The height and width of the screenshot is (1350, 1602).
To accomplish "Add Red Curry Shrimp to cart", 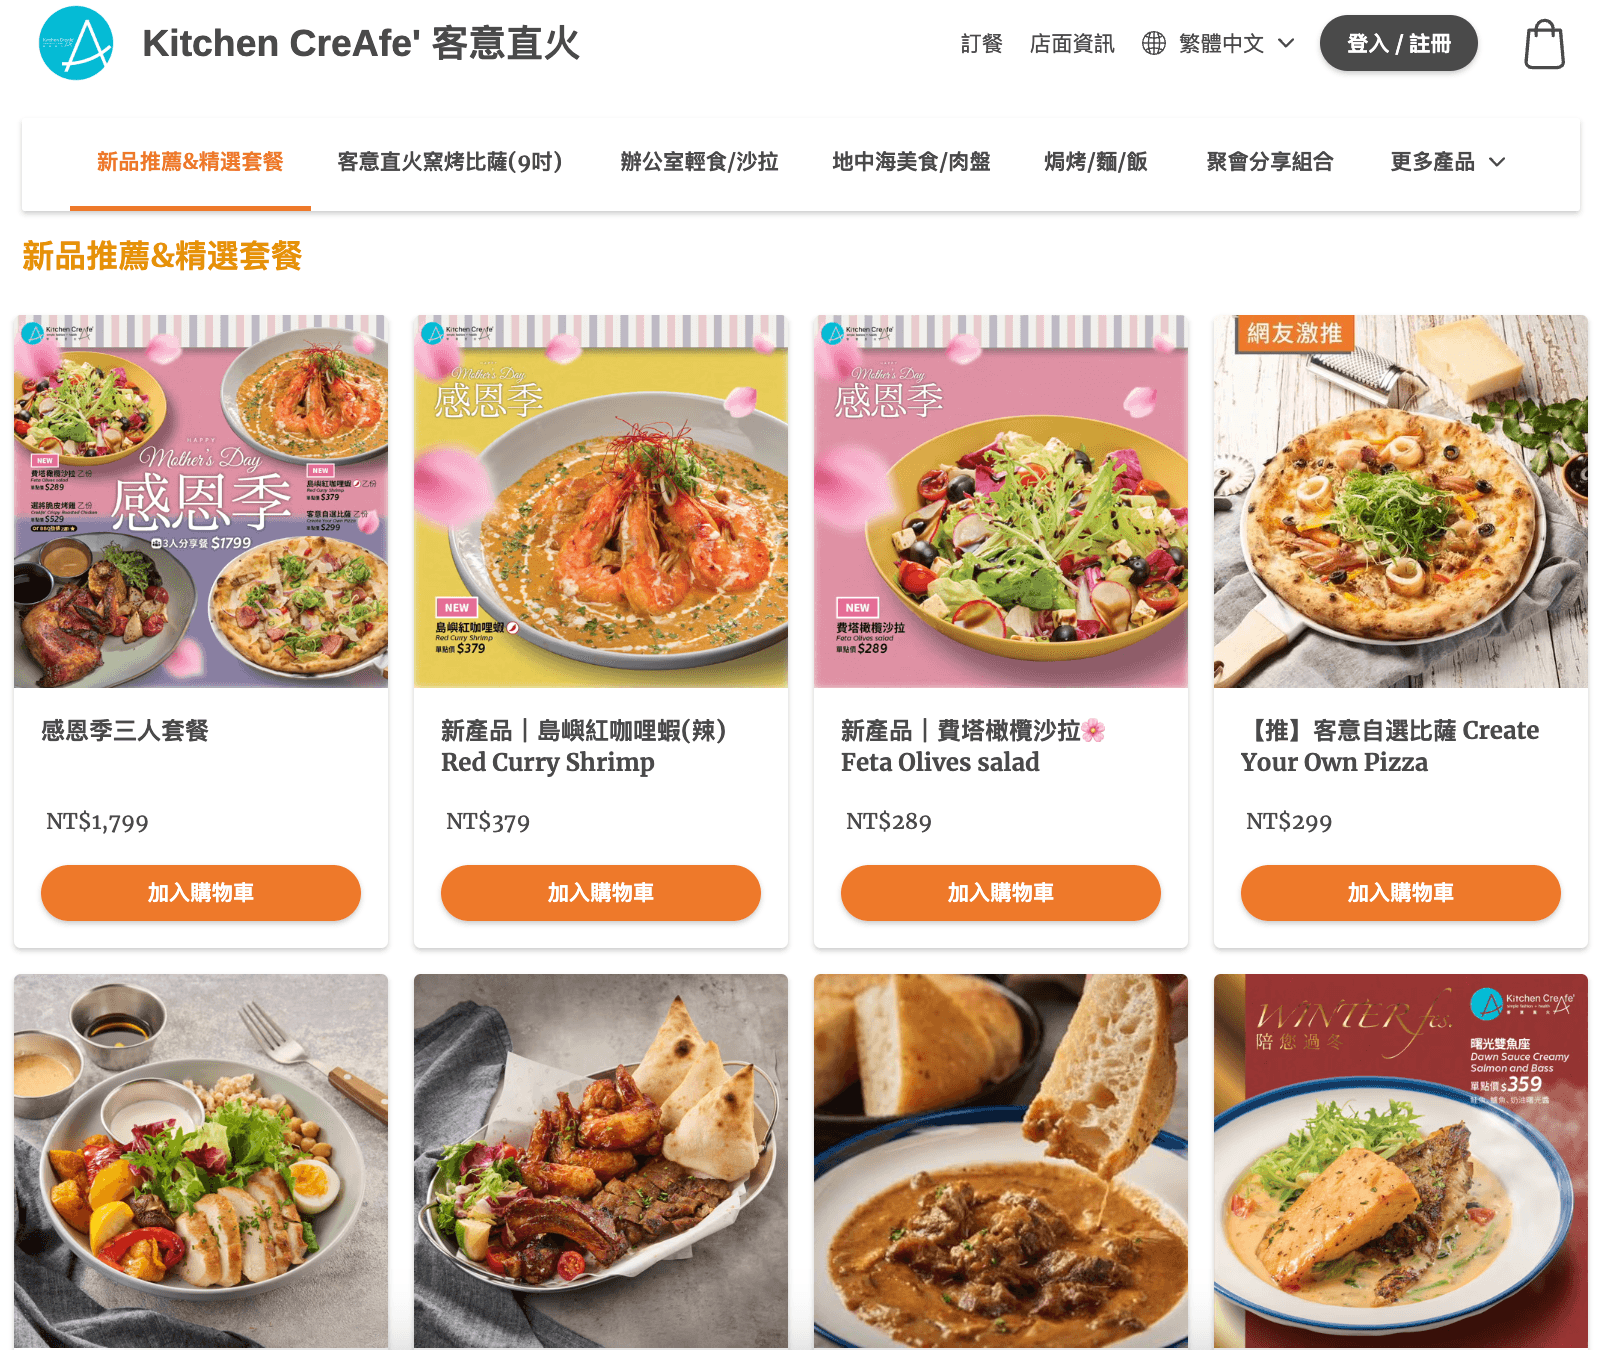I will click(601, 893).
